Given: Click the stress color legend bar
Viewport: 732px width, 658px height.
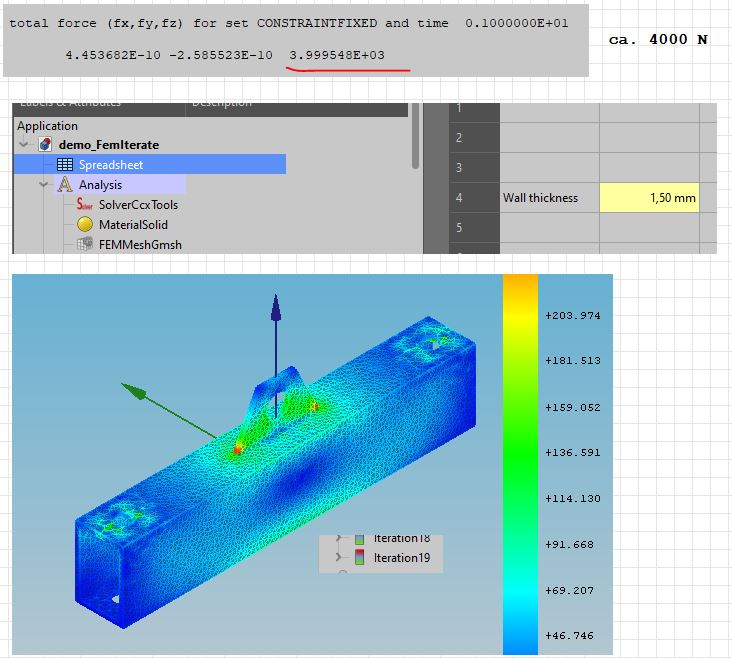Looking at the screenshot, I should (520, 460).
